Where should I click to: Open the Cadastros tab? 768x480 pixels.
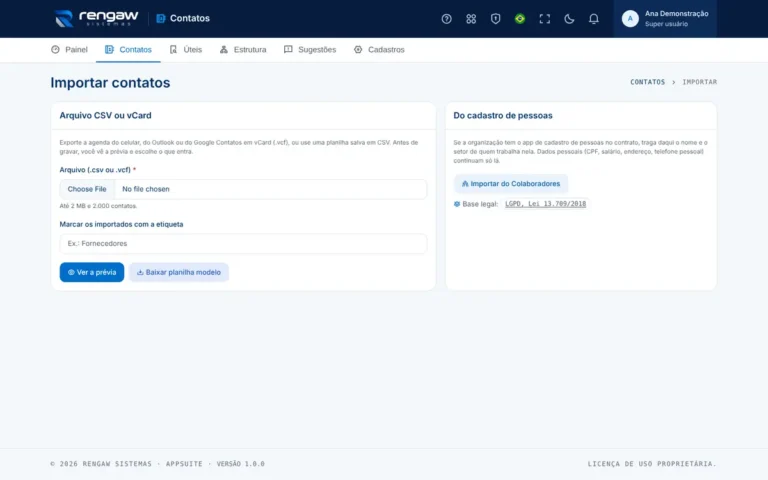[x=379, y=49]
